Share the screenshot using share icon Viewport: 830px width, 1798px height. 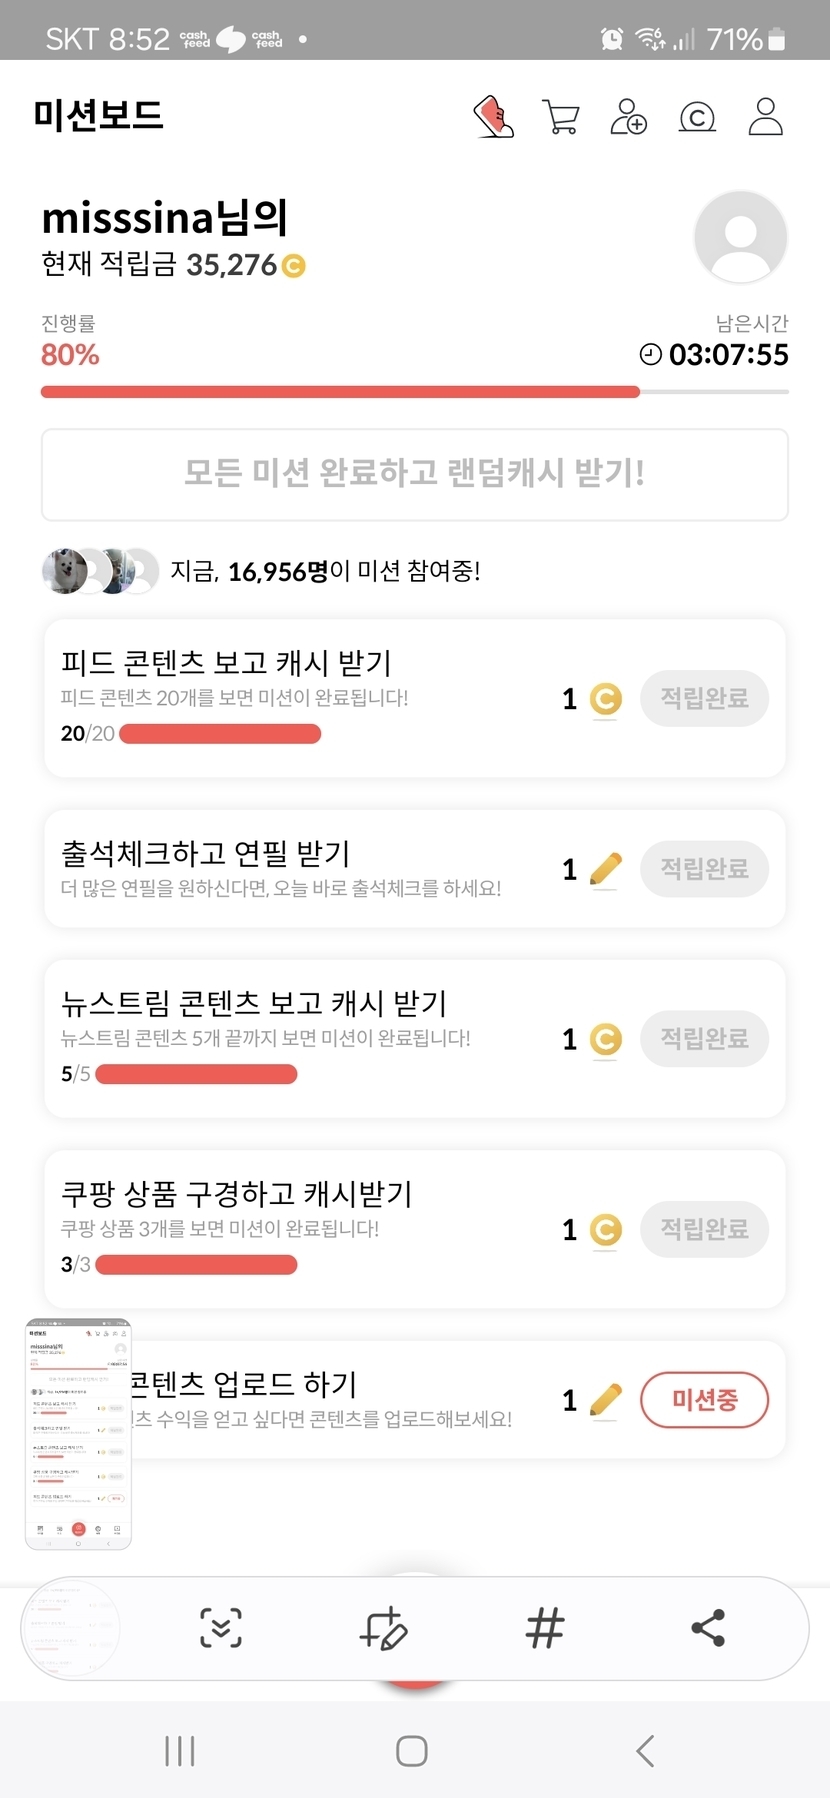click(x=708, y=1628)
